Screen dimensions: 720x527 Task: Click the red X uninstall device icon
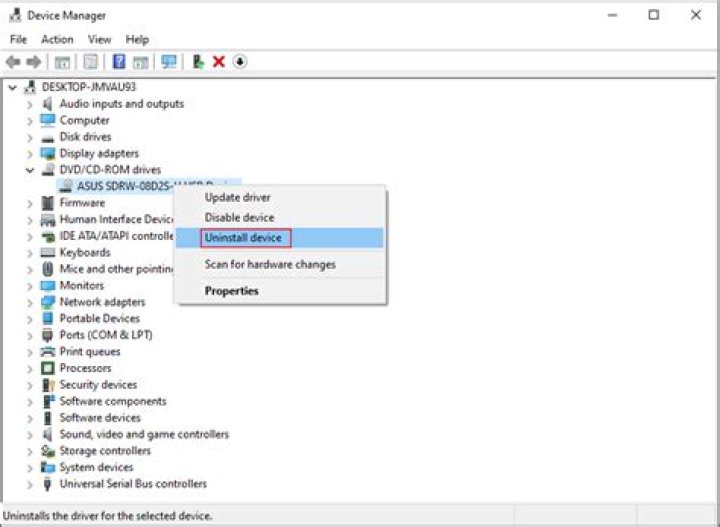219,62
